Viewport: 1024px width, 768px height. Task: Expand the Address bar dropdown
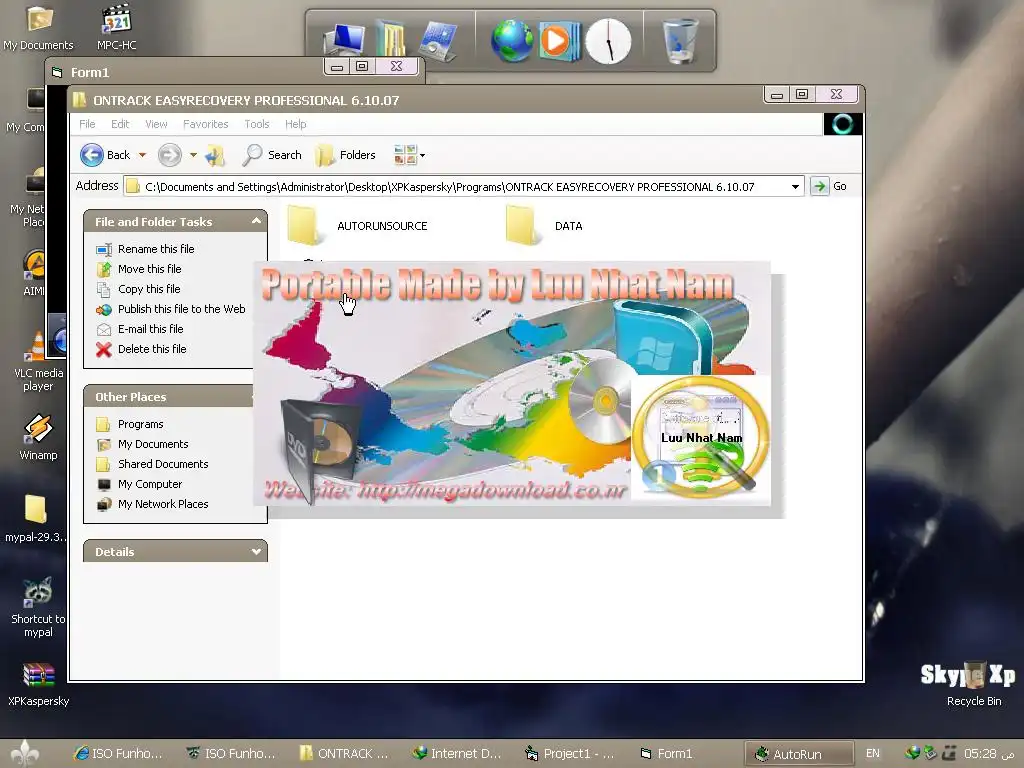pos(795,187)
